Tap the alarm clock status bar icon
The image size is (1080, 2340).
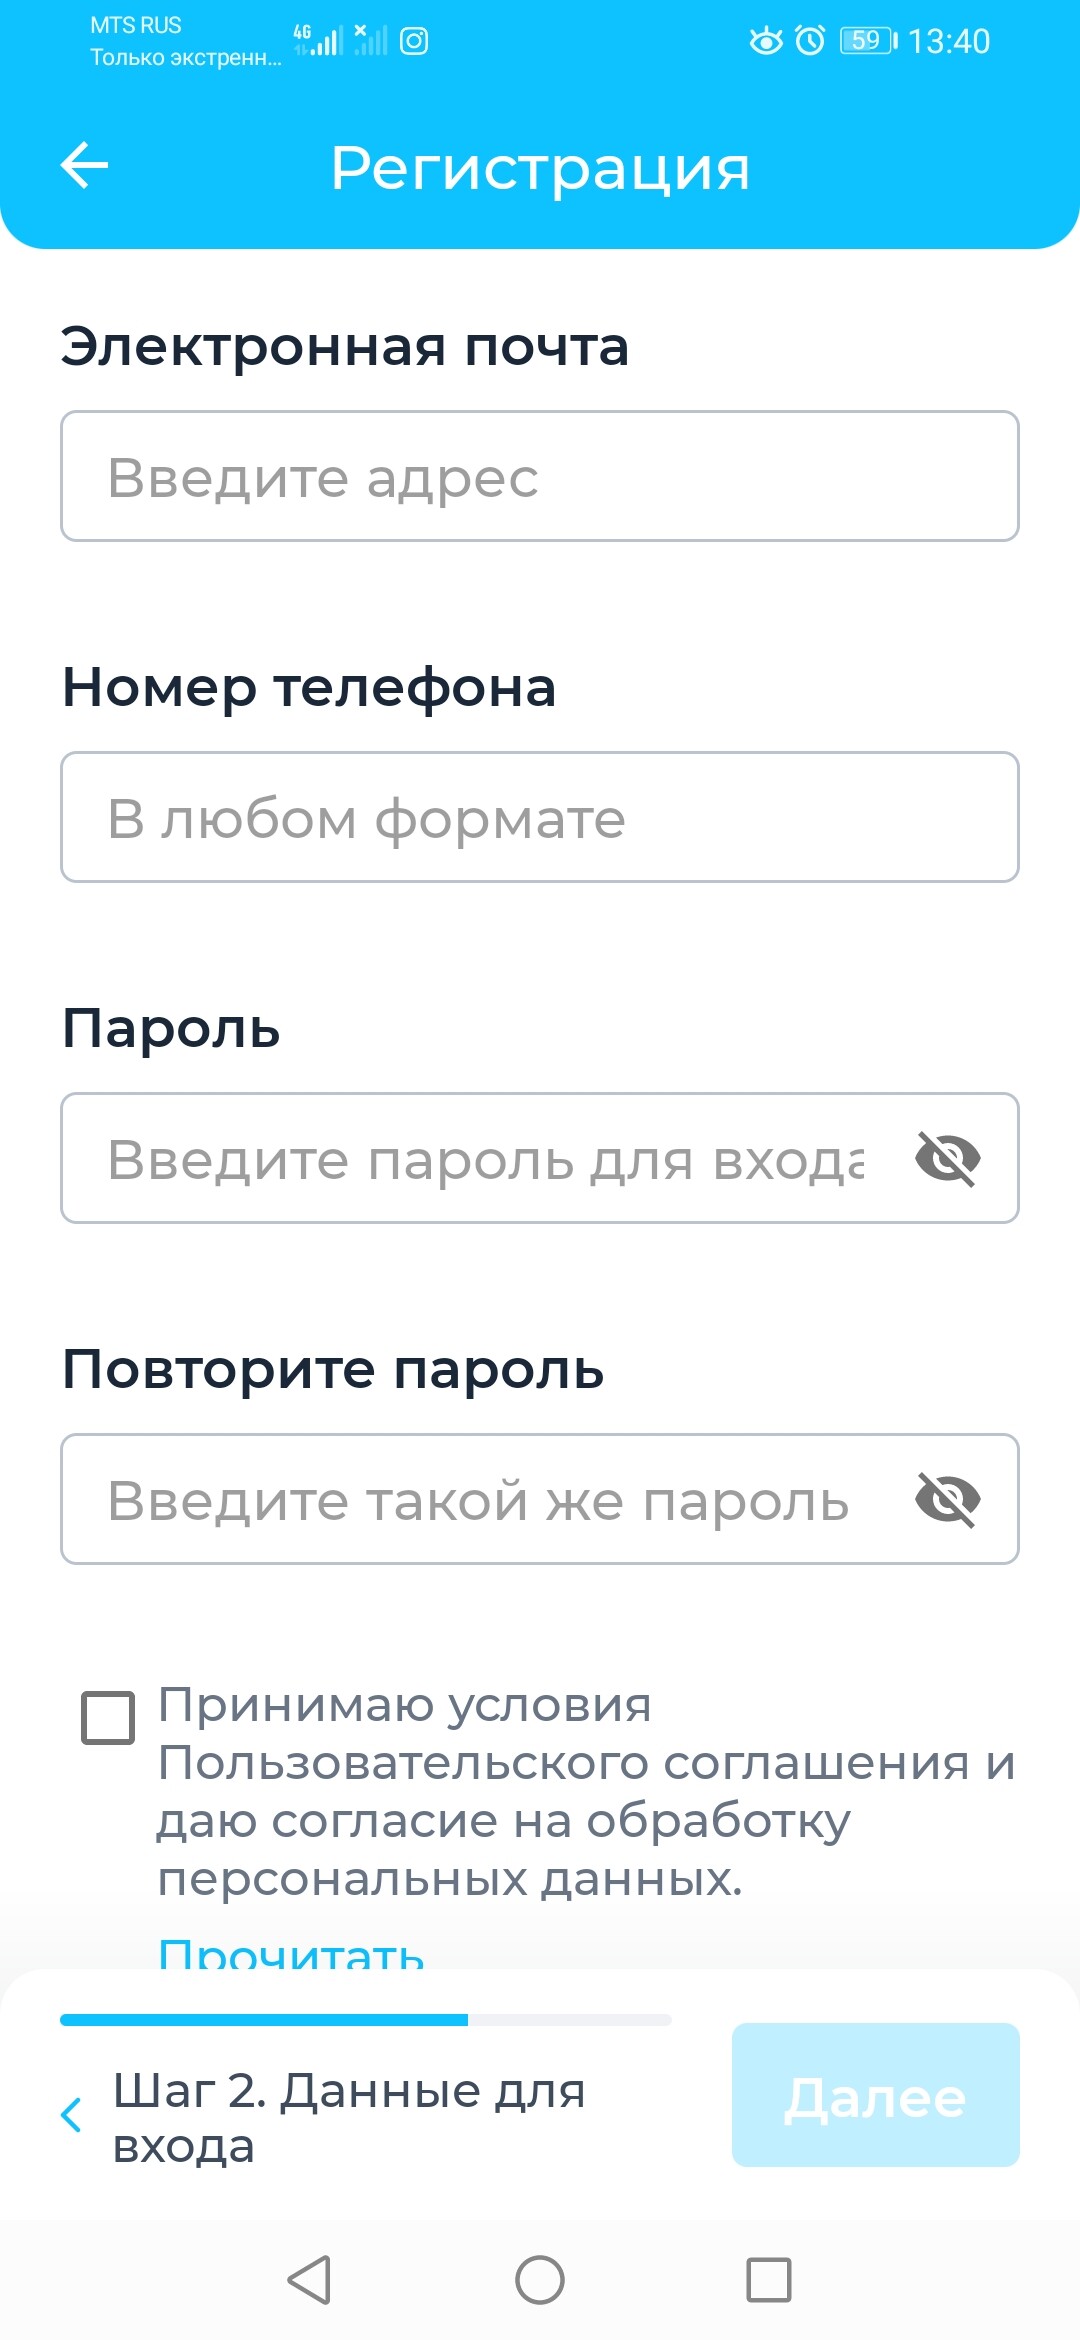pyautogui.click(x=810, y=40)
